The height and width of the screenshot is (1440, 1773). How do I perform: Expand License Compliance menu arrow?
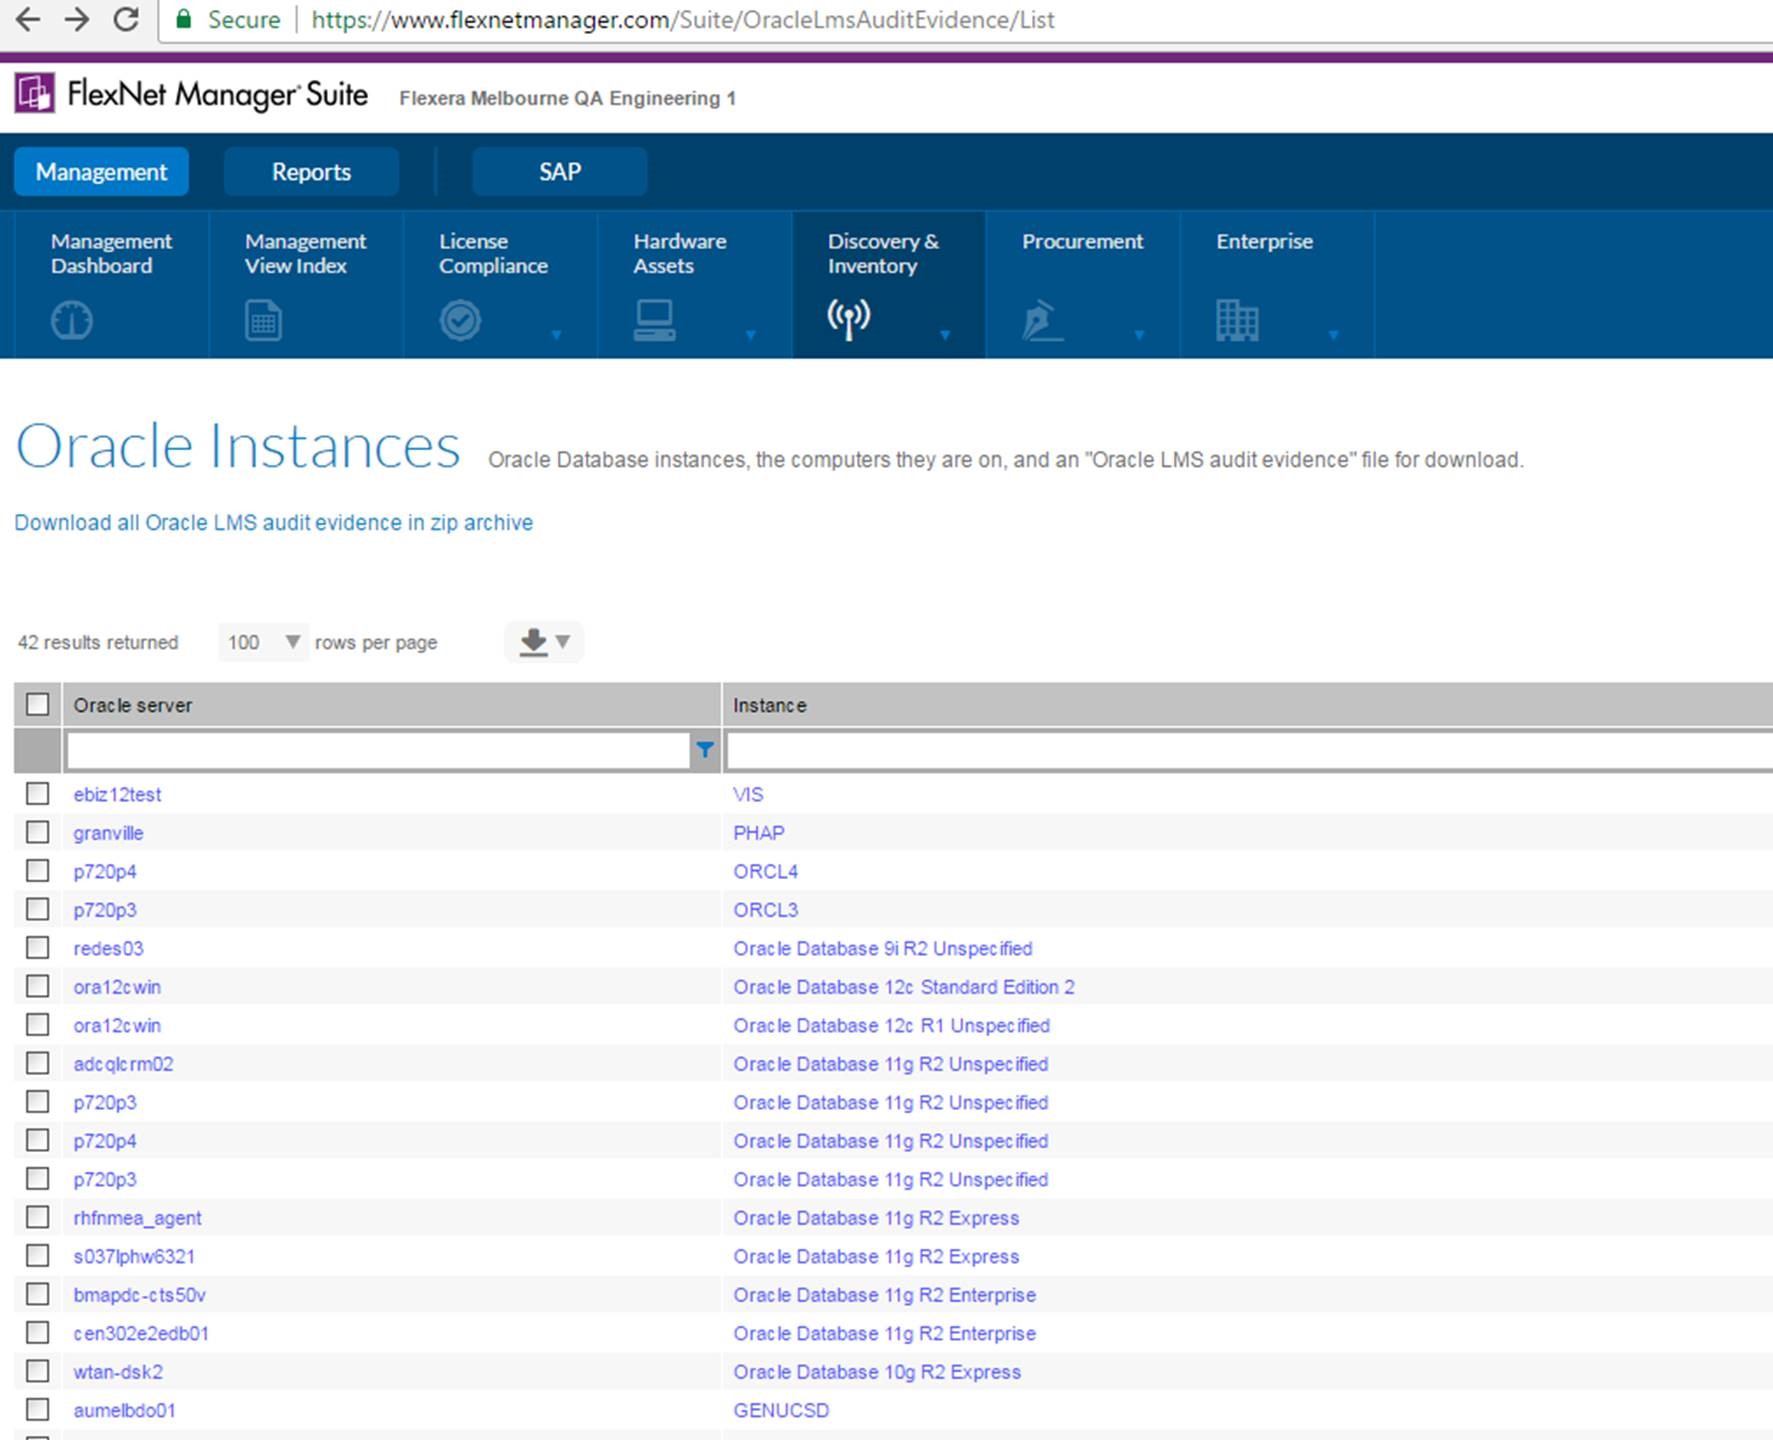[x=556, y=335]
